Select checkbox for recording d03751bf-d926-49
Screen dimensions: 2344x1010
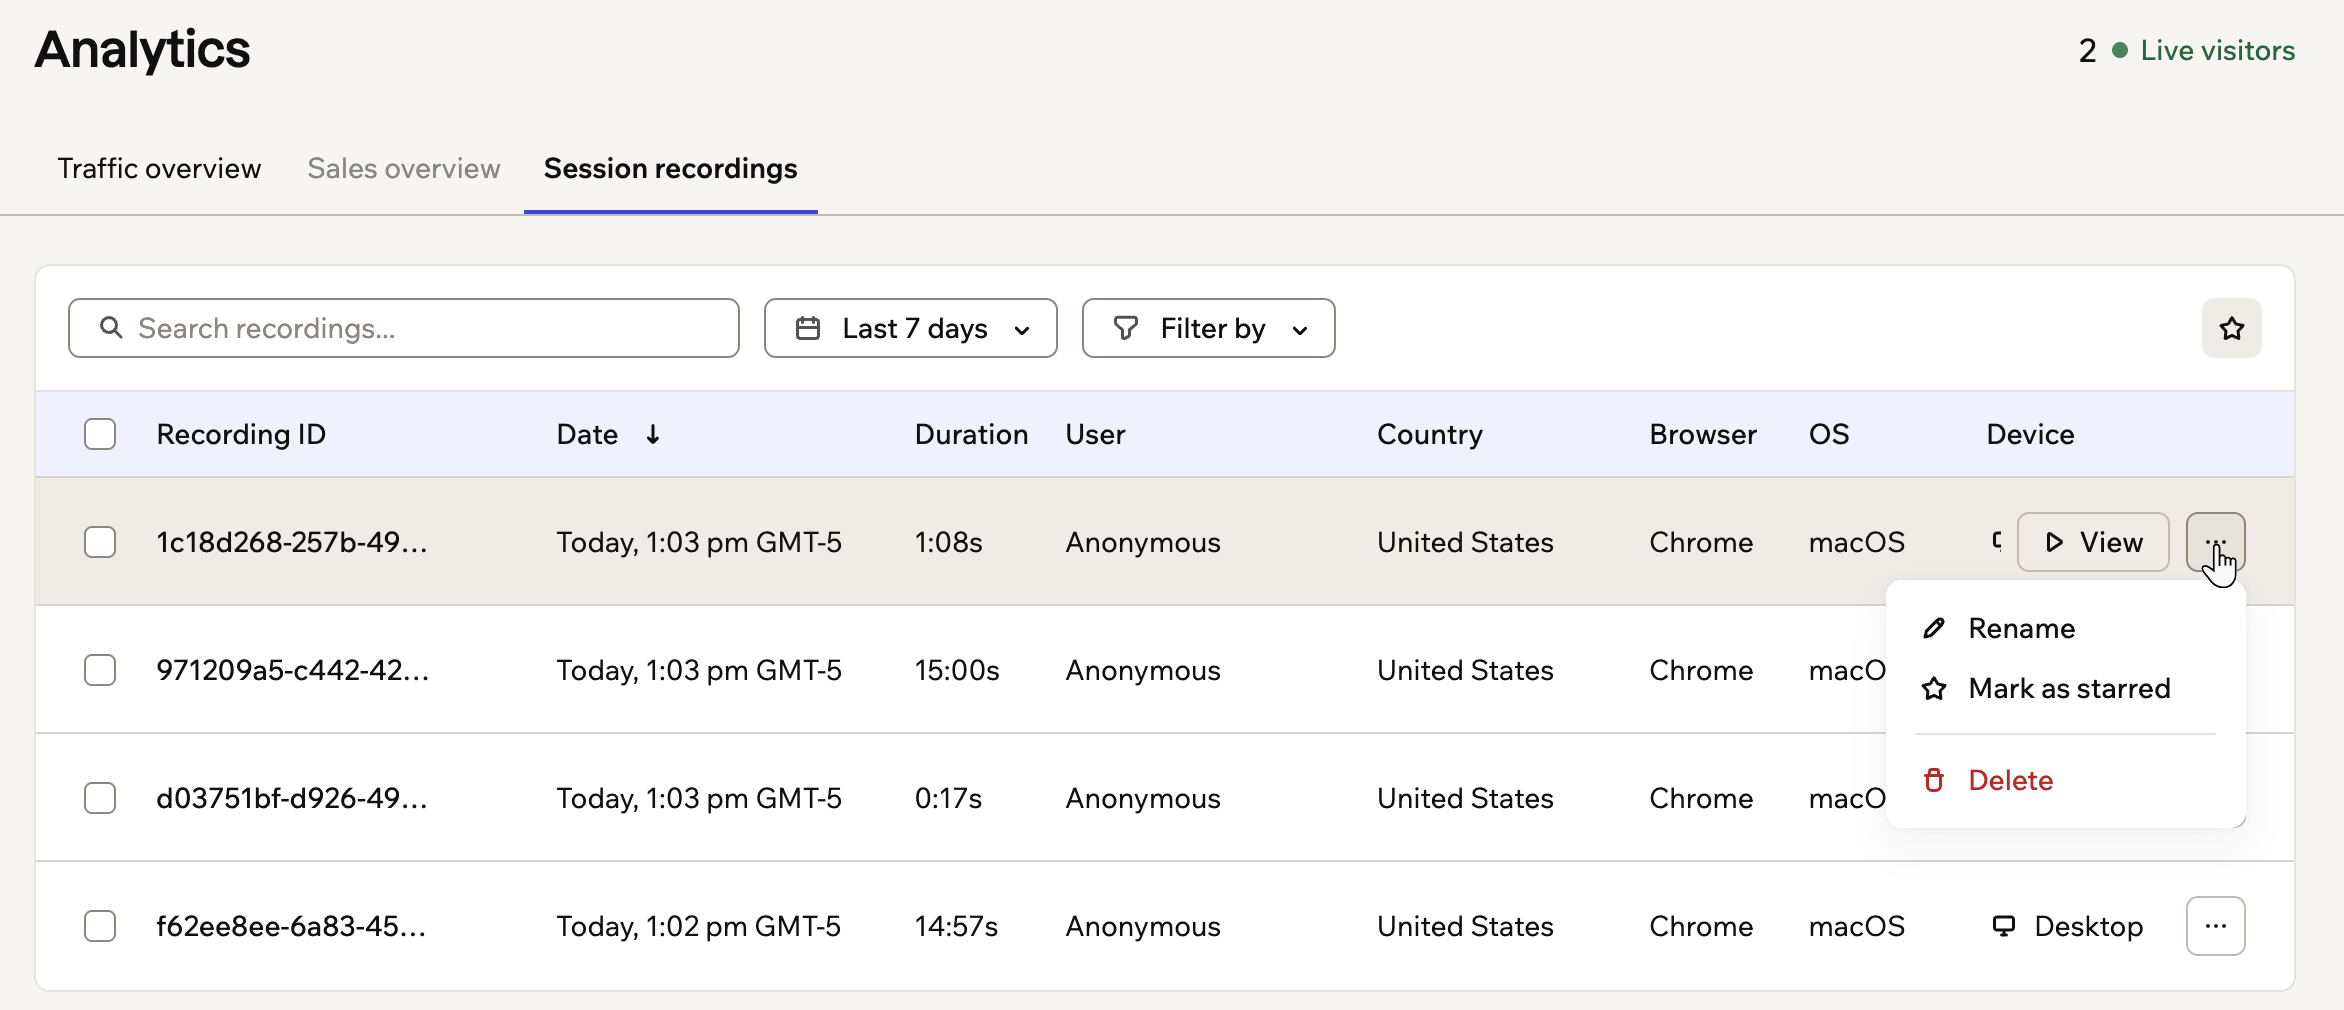[100, 798]
